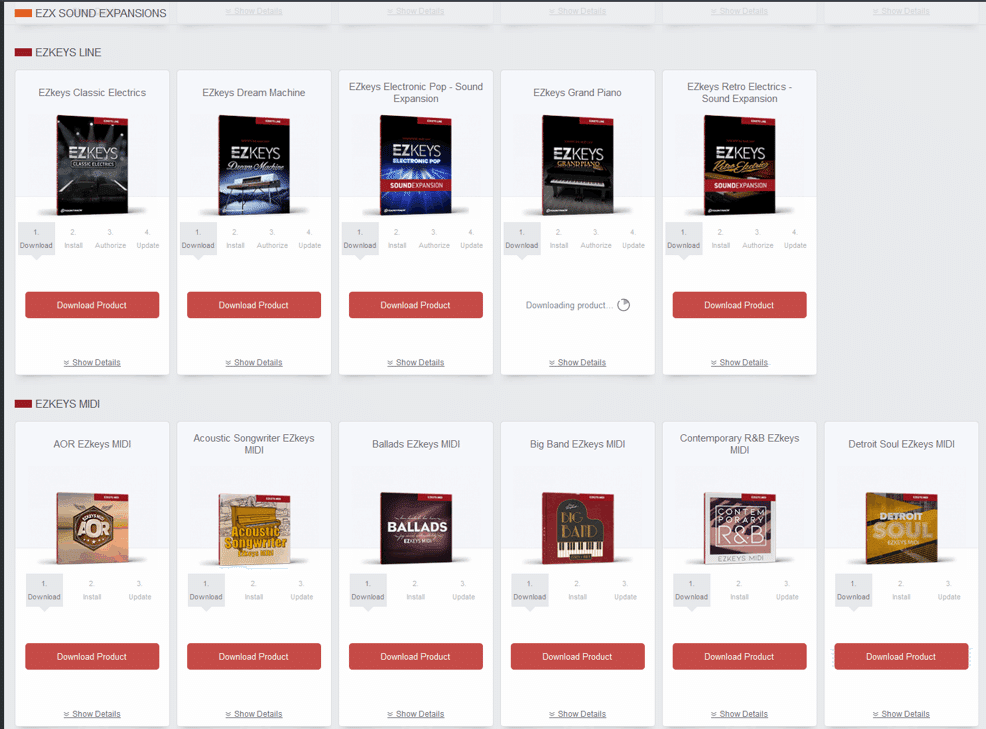
Task: Select Authorize step on EZkeys Dream Machine
Action: [x=272, y=239]
